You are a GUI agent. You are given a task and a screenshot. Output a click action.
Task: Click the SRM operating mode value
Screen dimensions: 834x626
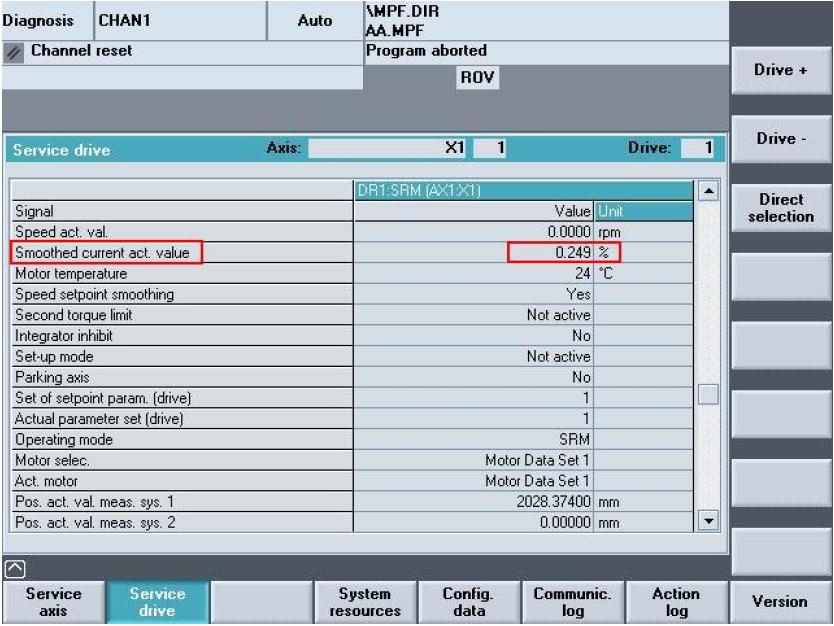pyautogui.click(x=574, y=439)
